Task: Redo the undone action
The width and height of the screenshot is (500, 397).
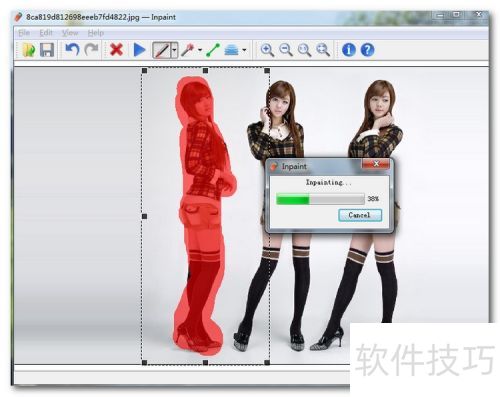Action: 91,50
